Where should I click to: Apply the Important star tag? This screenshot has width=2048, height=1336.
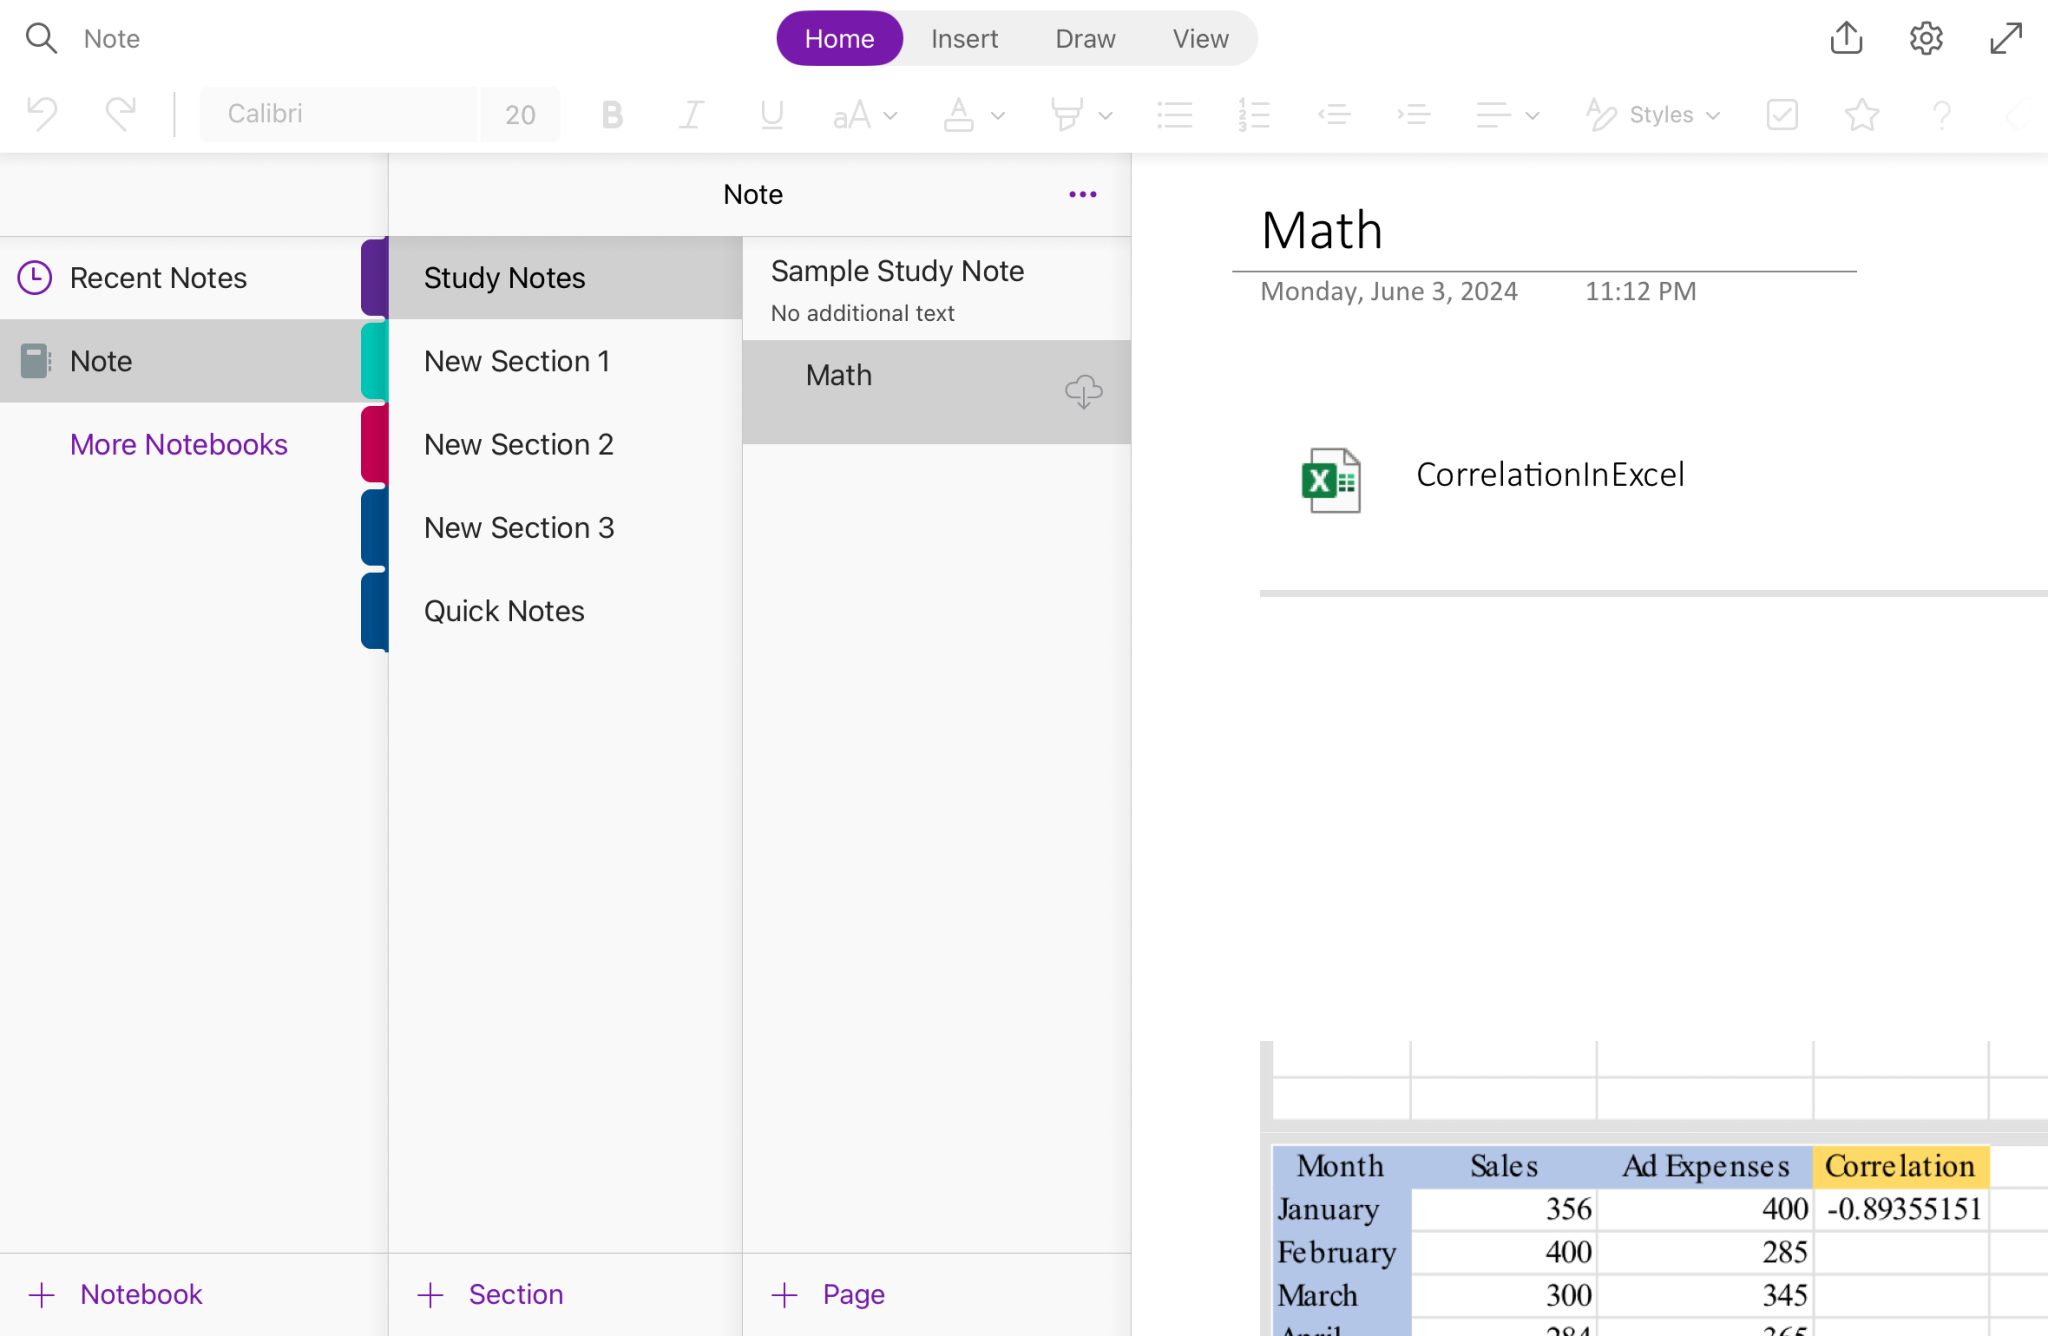(1861, 114)
